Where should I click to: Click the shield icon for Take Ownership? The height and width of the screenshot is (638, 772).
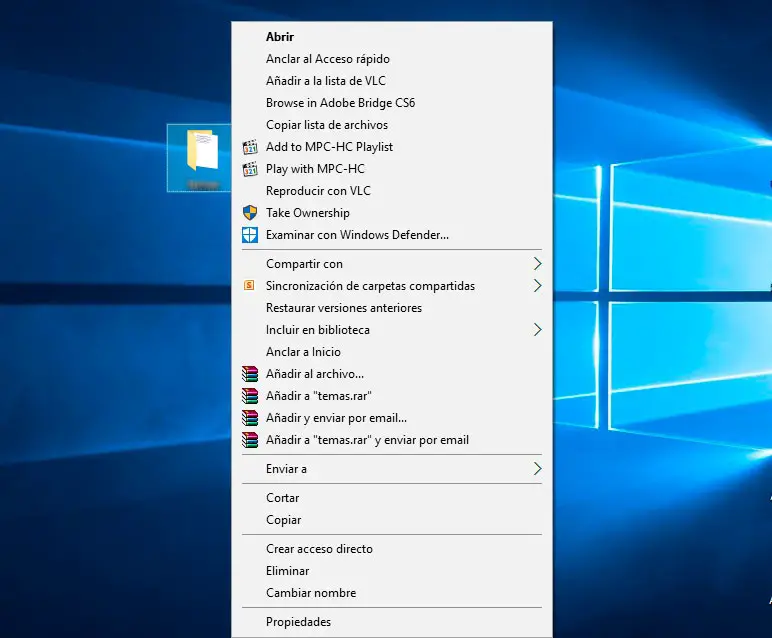[250, 213]
